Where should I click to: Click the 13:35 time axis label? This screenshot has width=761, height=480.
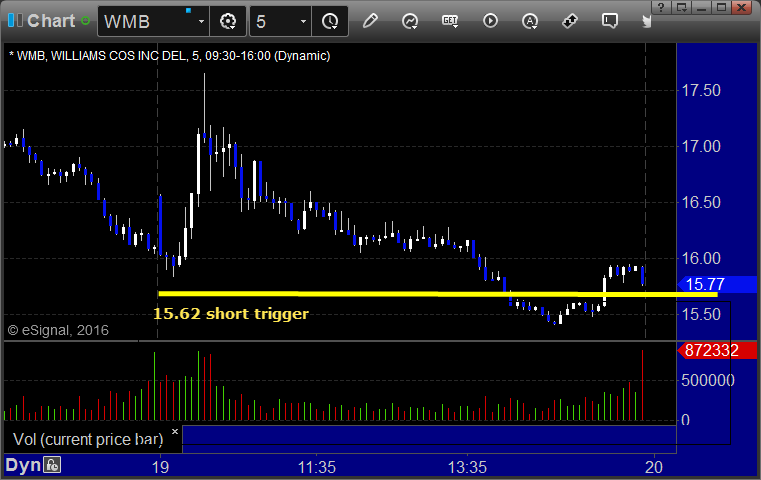(467, 467)
